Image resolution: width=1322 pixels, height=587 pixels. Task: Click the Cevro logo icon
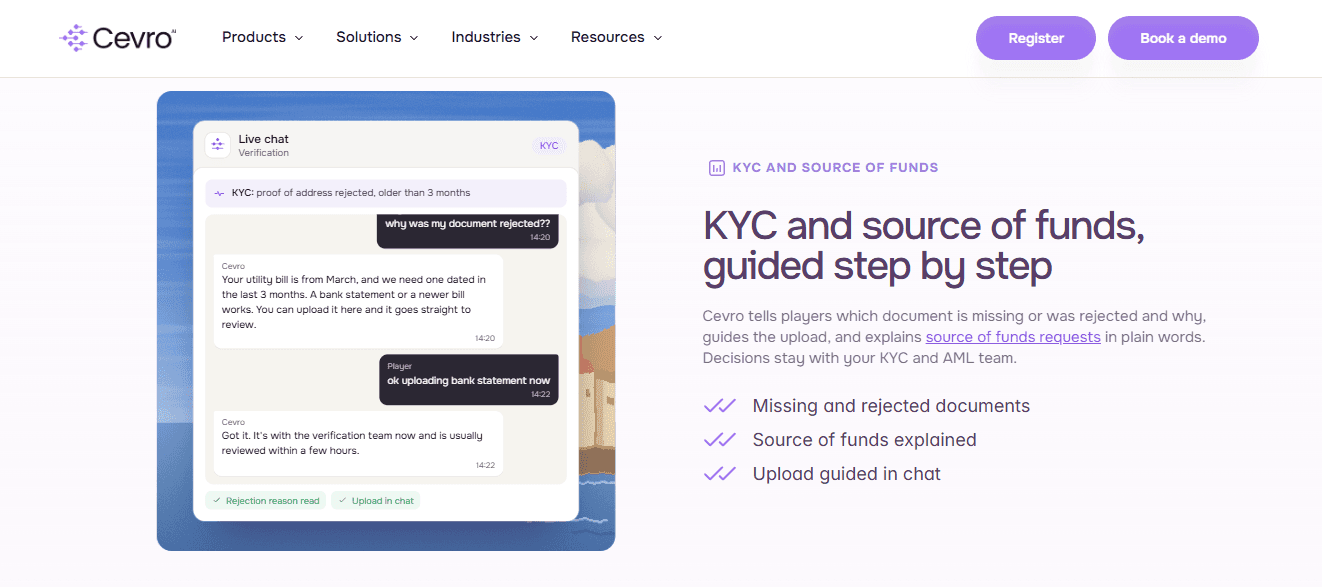(x=74, y=38)
